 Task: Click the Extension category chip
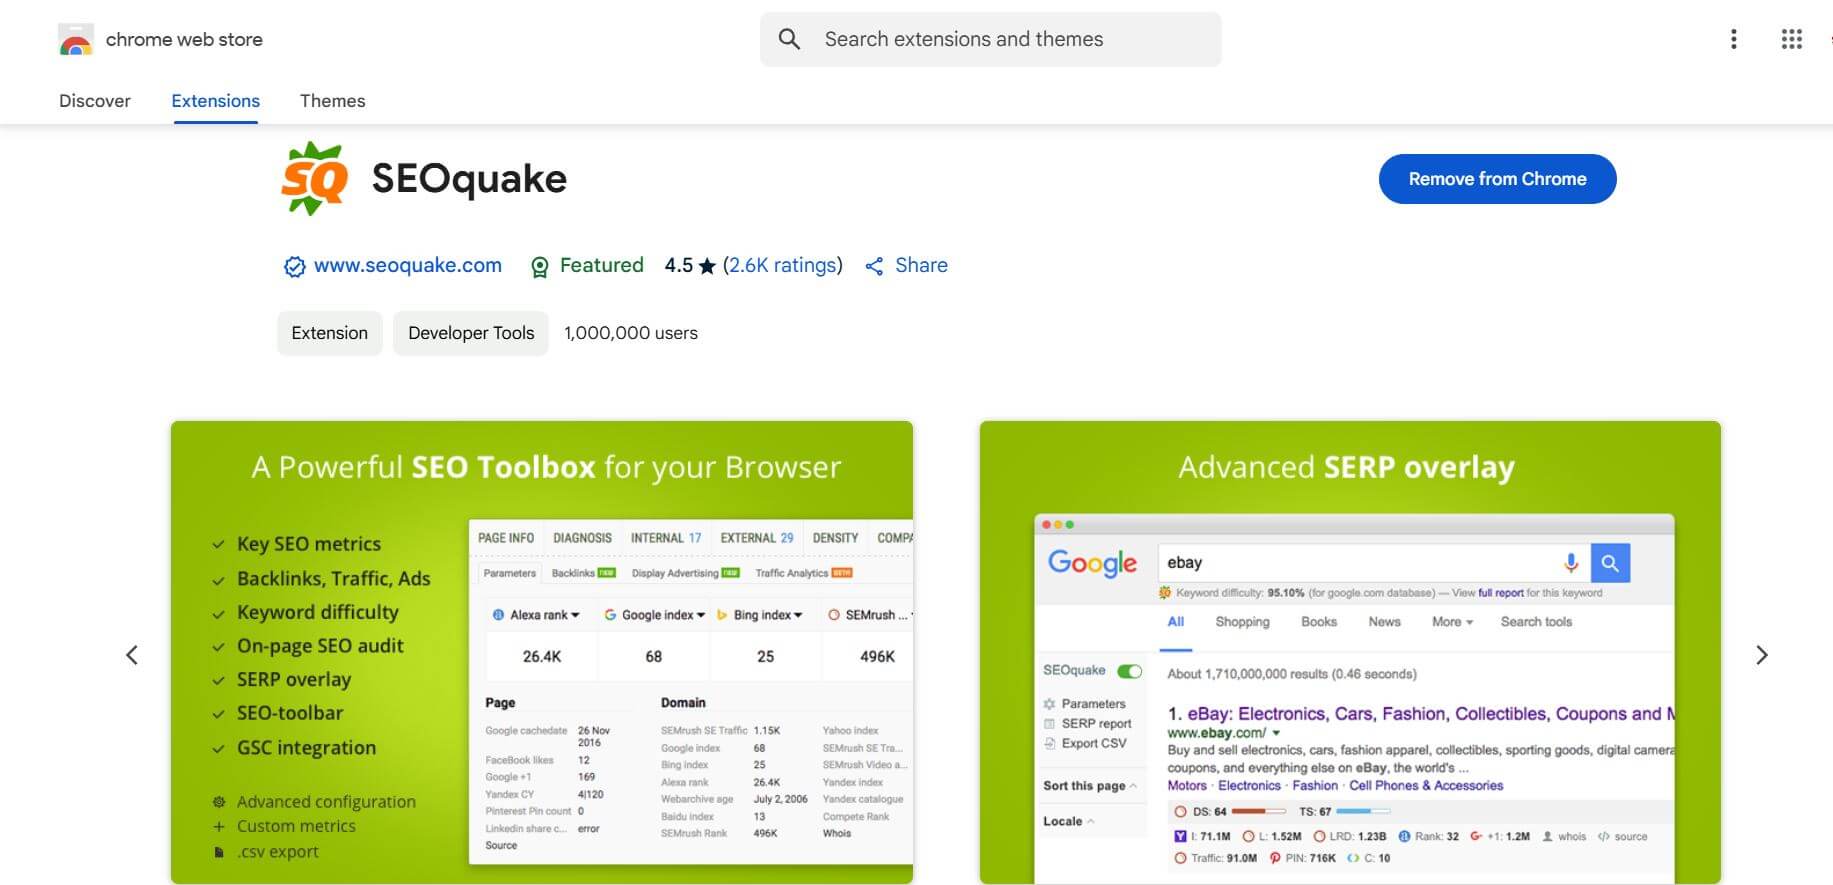point(329,333)
